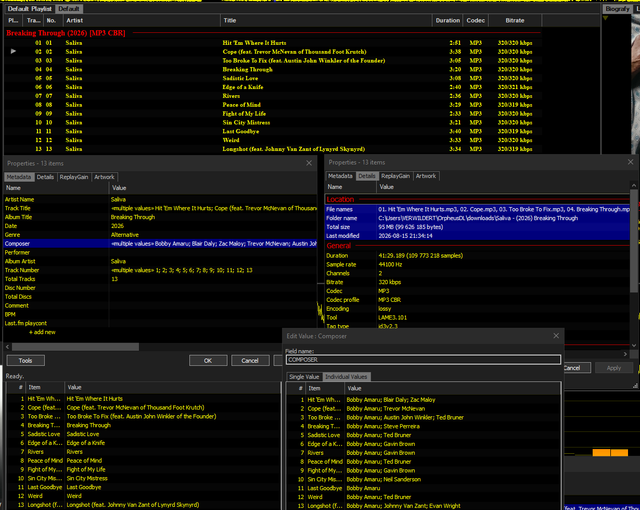
Task: Select playlist track 'Sadistic Love'
Action: click(272, 78)
